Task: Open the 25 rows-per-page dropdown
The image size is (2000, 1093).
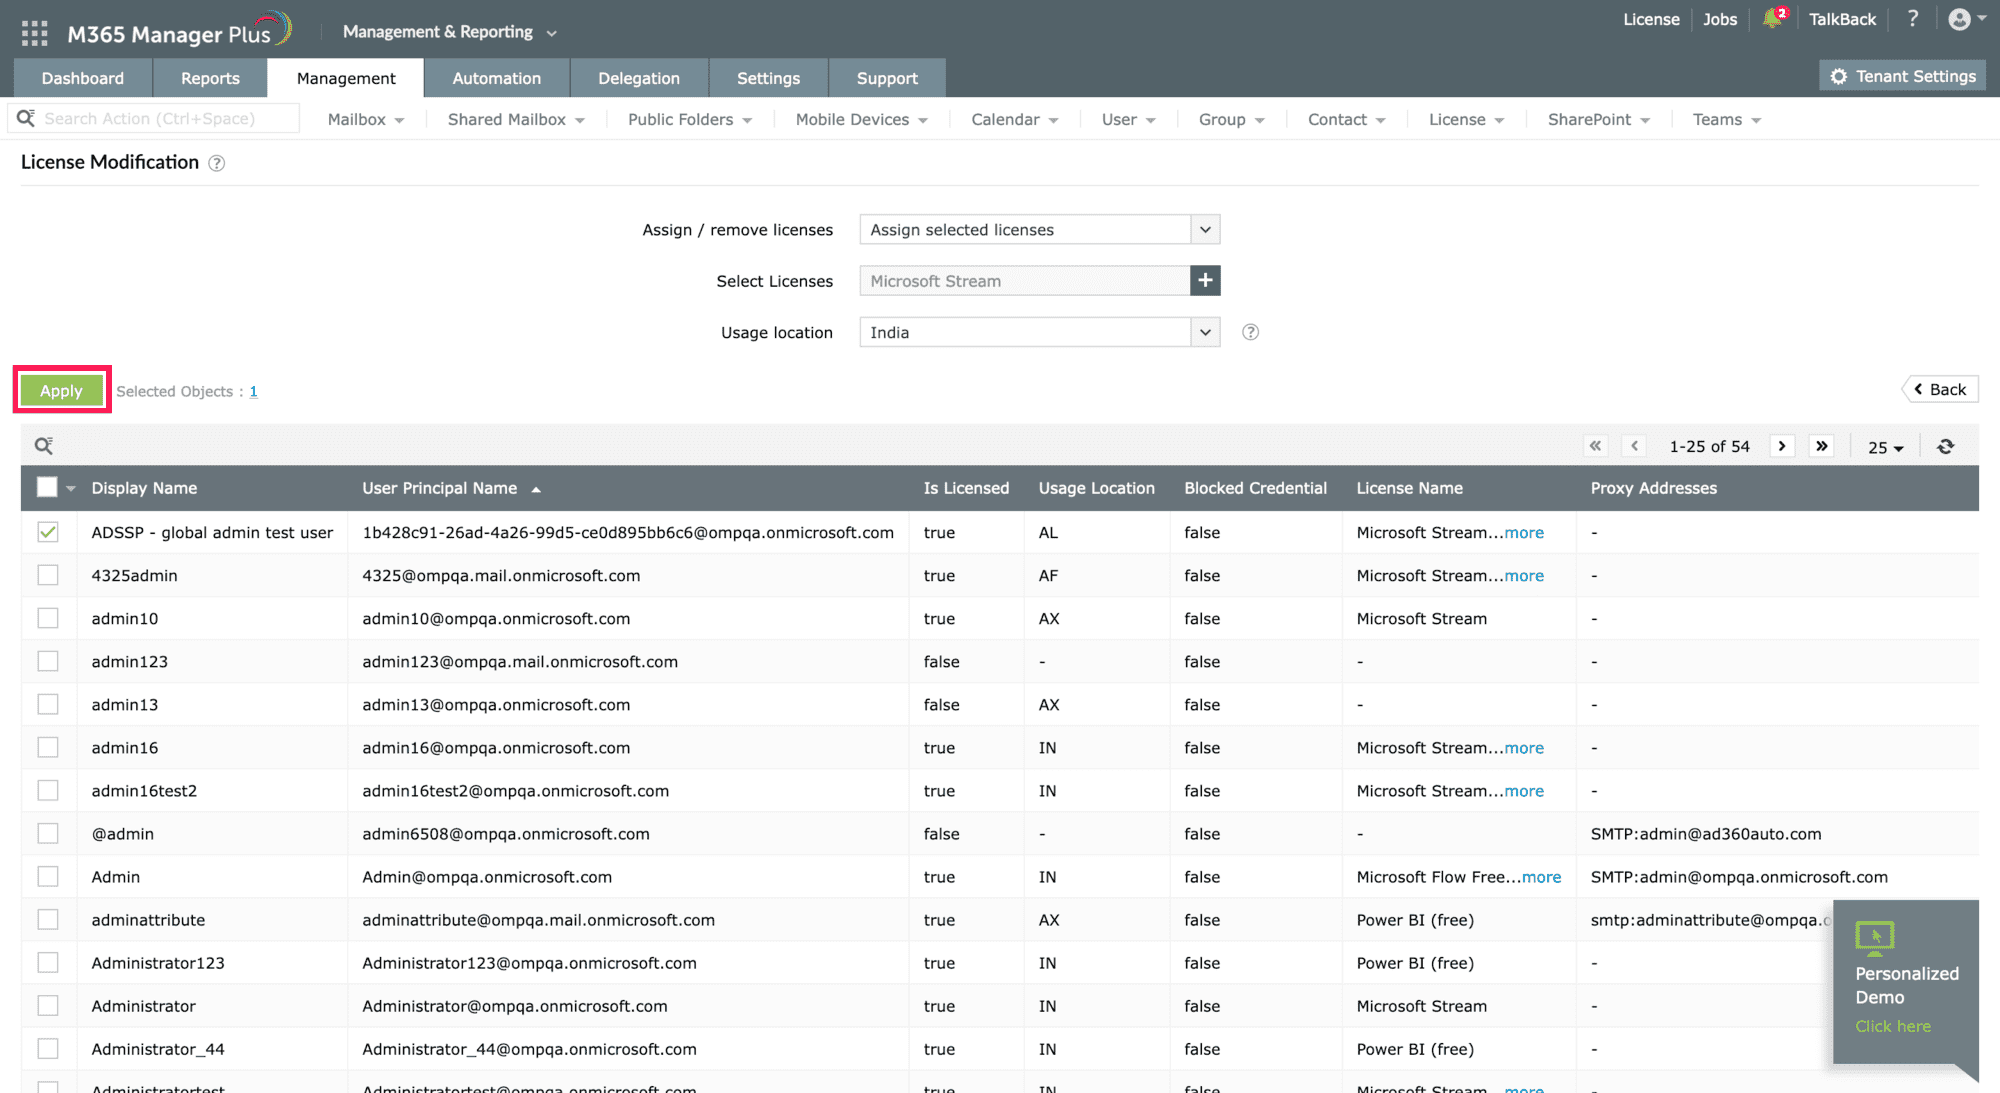Action: point(1885,447)
